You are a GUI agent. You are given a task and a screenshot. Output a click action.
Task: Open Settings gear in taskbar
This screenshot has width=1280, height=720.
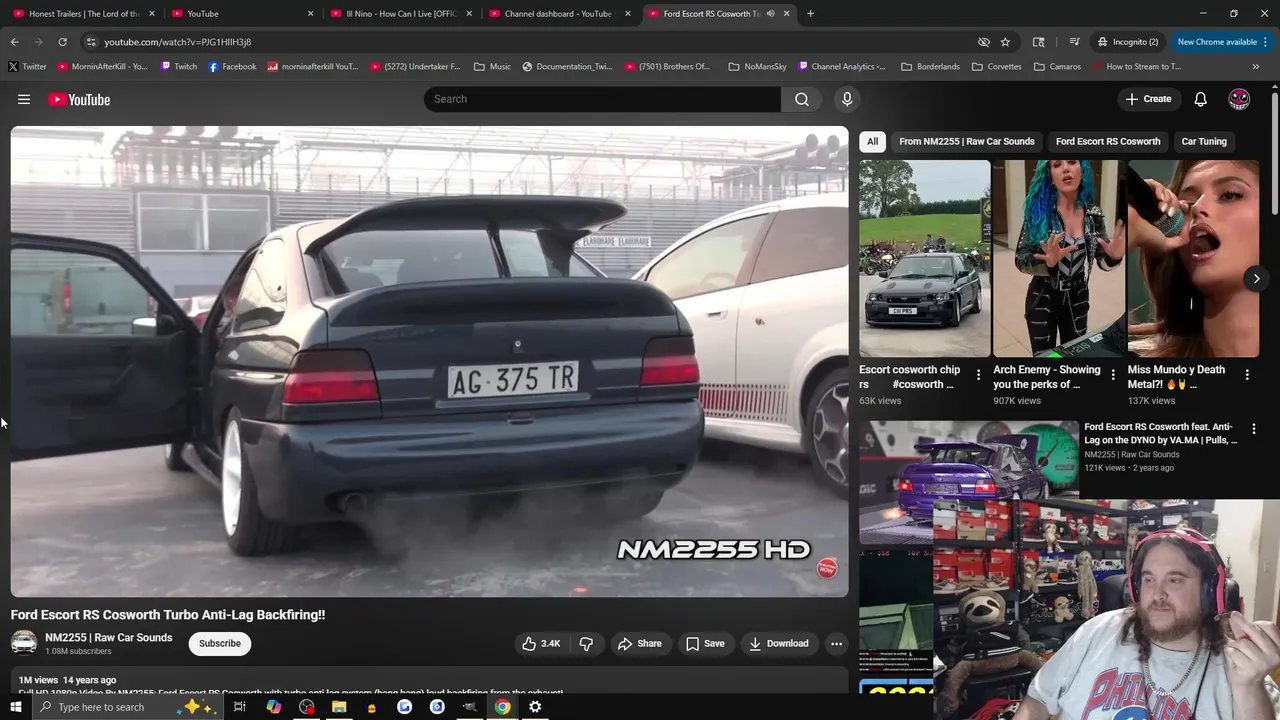point(535,707)
